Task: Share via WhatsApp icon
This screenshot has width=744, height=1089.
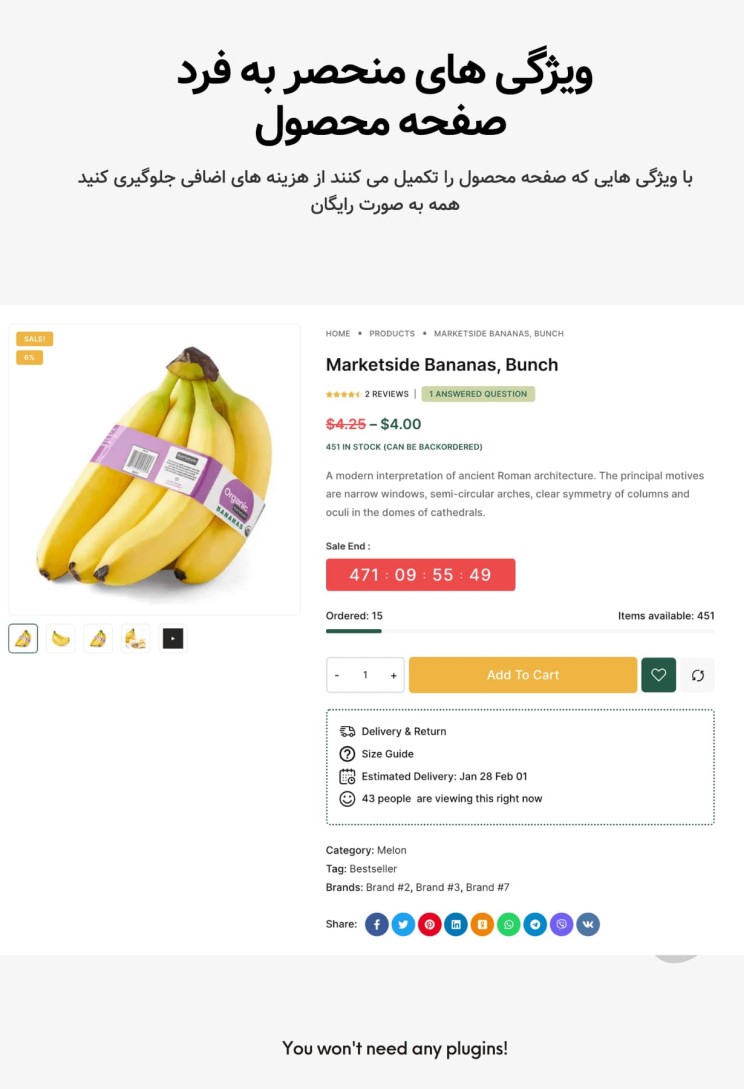Action: (508, 924)
